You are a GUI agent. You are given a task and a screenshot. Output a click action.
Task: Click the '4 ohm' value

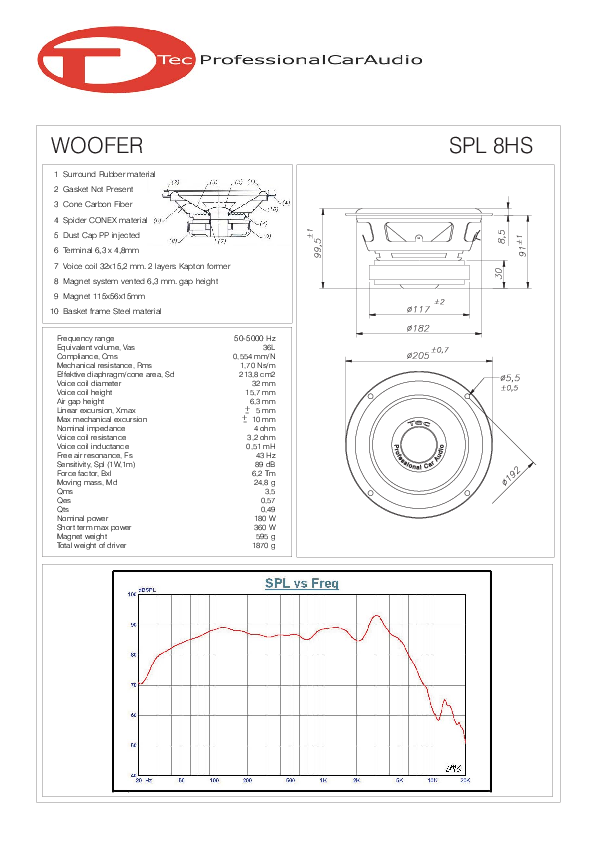265,429
